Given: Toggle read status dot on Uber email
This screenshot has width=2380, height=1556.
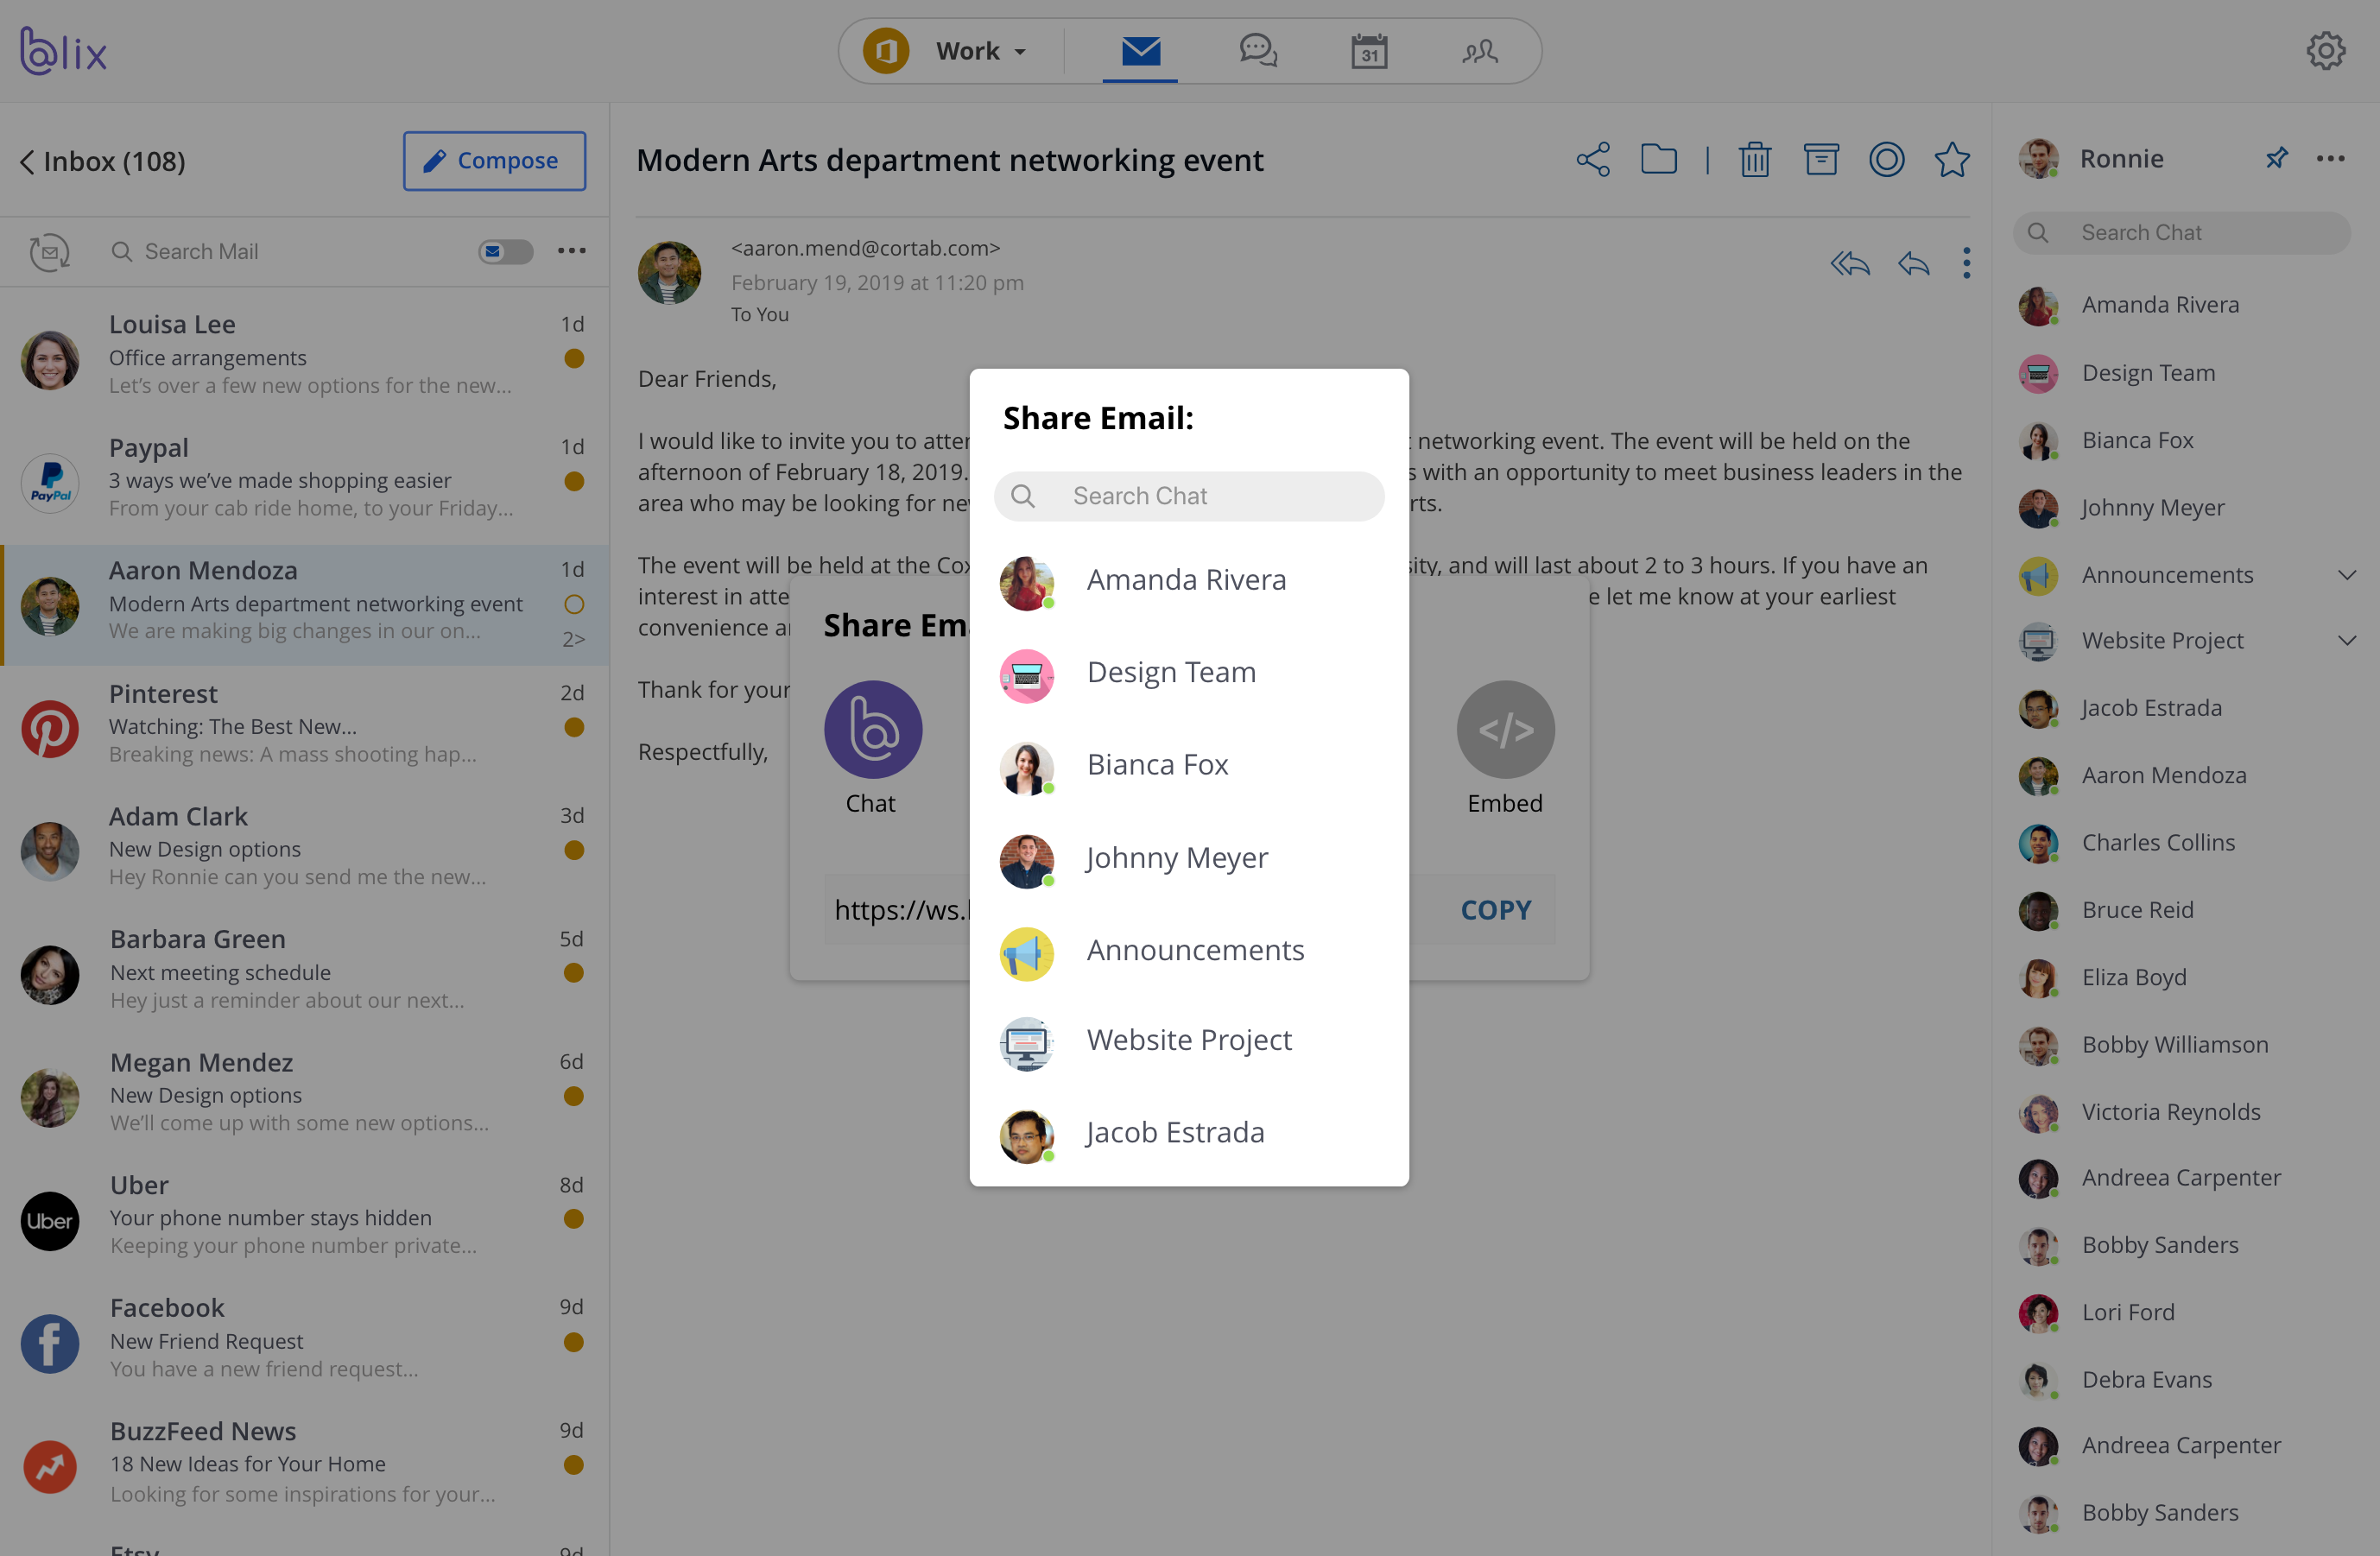Looking at the screenshot, I should pos(574,1219).
